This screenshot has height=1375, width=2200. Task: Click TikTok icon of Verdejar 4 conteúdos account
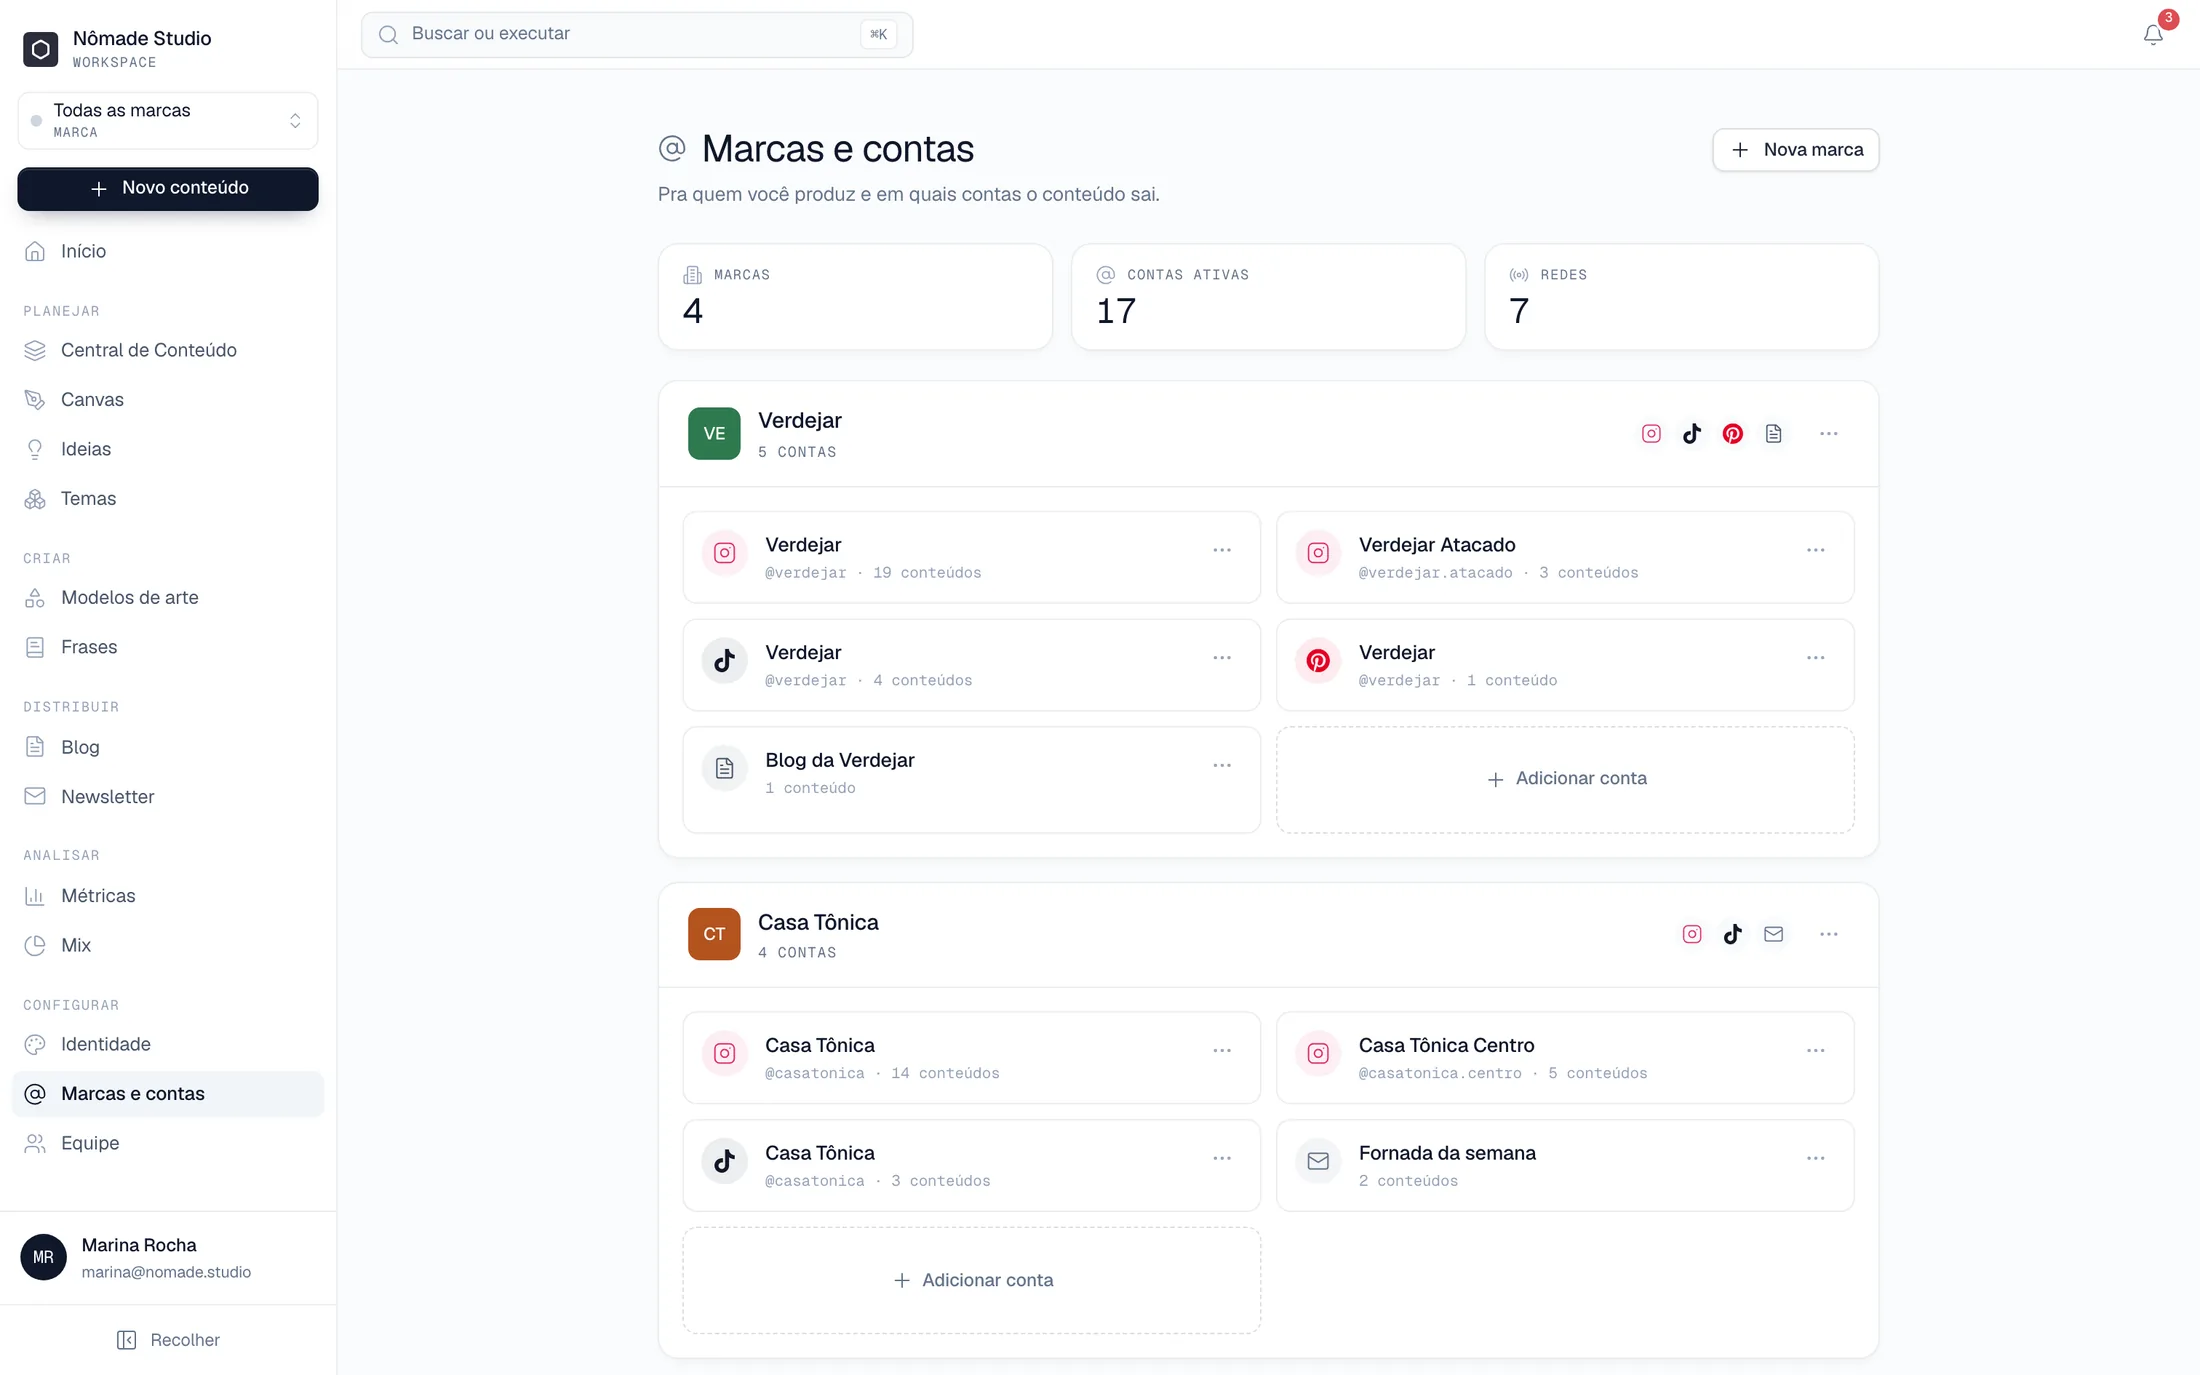[x=725, y=660]
